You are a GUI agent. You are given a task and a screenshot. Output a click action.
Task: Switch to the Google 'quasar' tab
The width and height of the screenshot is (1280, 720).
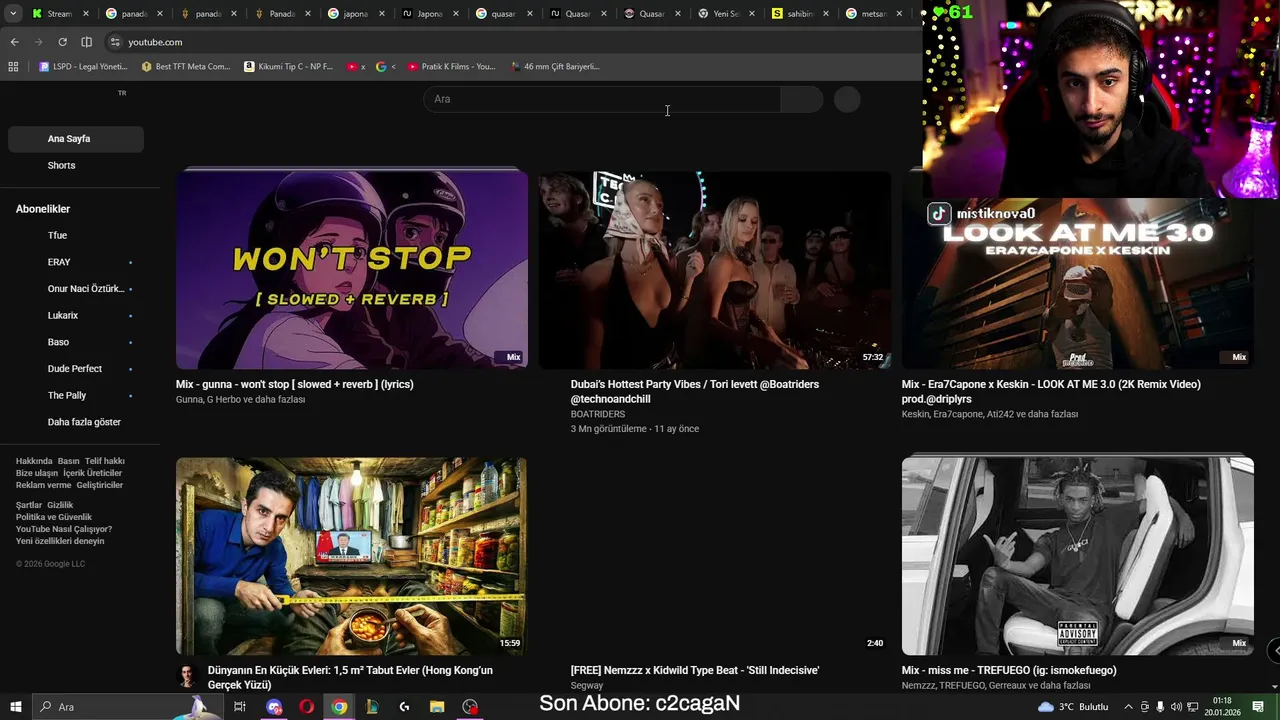[x=505, y=14]
